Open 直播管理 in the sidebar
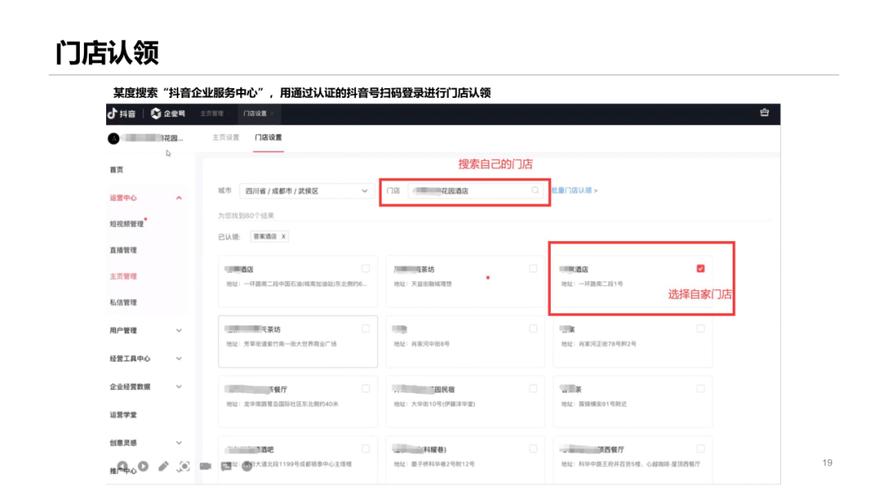This screenshot has width=888, height=500. pos(123,250)
